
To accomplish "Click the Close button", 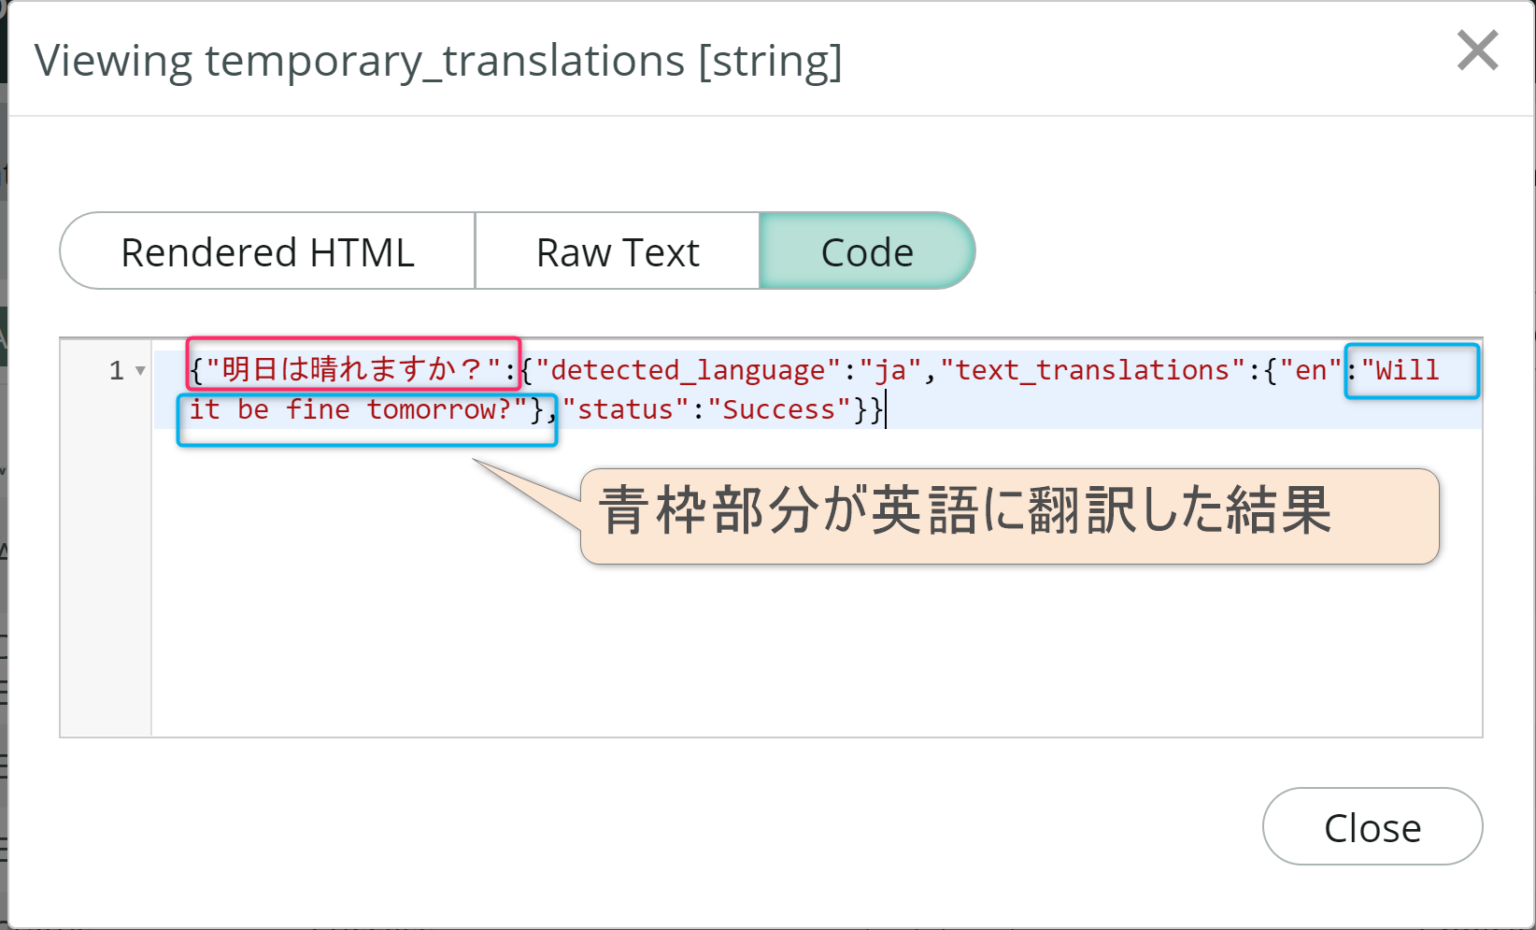I will click(1372, 827).
